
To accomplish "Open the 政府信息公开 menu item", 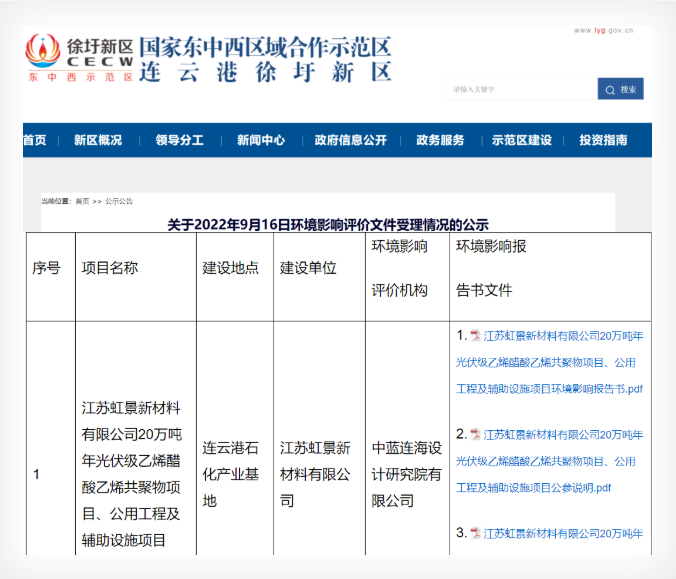I will [351, 140].
